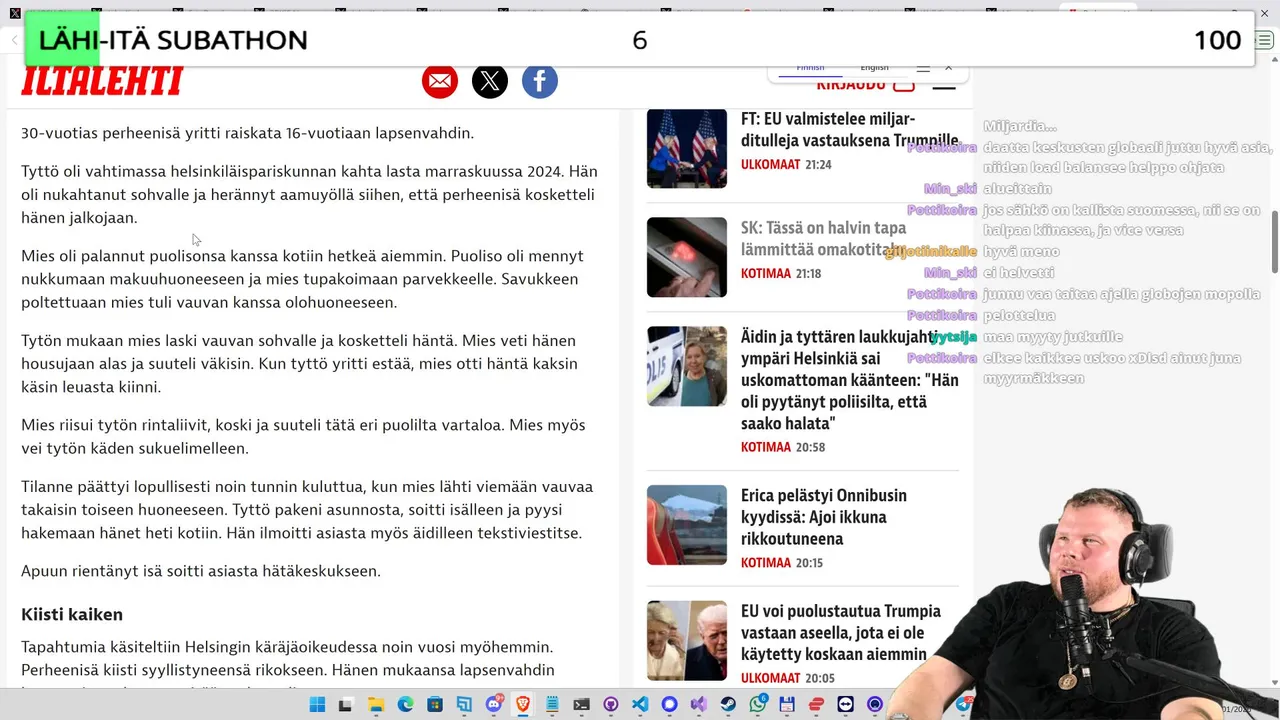The width and height of the screenshot is (1280, 720).
Task: Open Visual Studio Code from taskbar
Action: tap(640, 705)
